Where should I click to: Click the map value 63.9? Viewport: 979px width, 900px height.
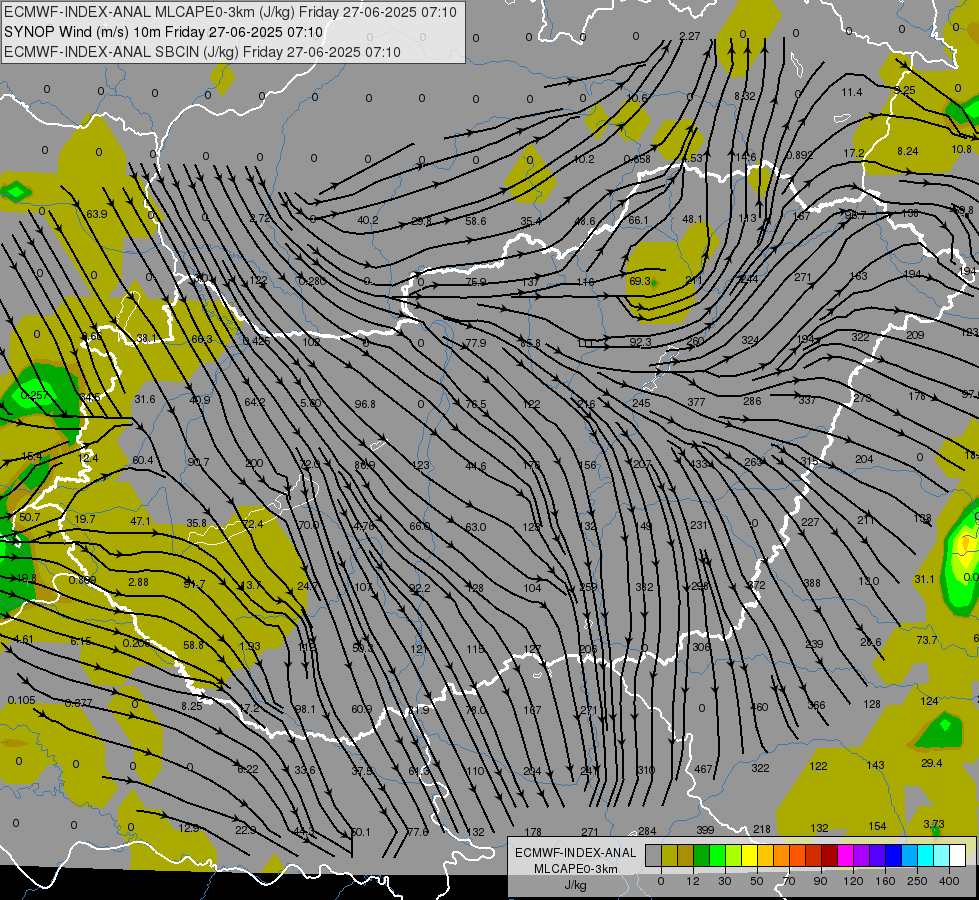pyautogui.click(x=97, y=214)
